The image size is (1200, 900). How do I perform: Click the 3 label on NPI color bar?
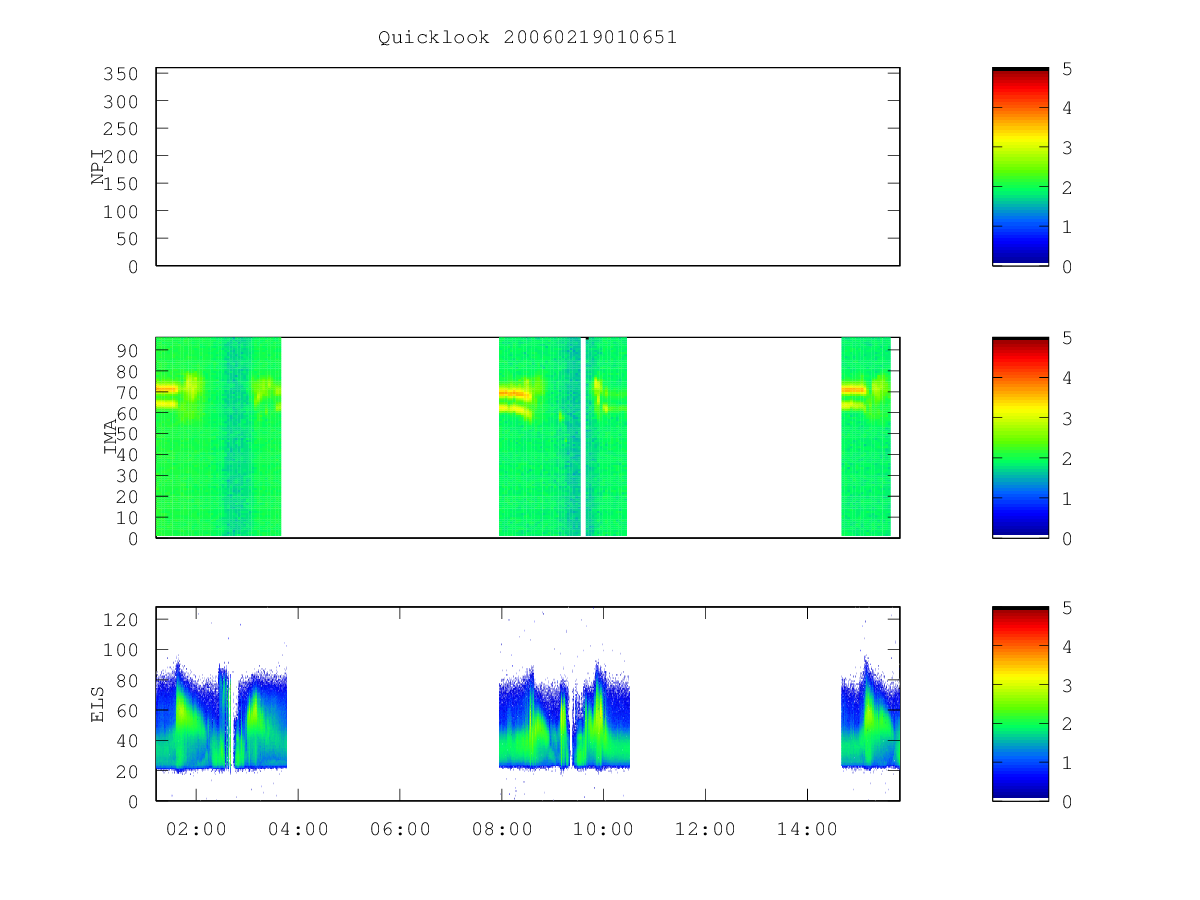pos(1065,148)
